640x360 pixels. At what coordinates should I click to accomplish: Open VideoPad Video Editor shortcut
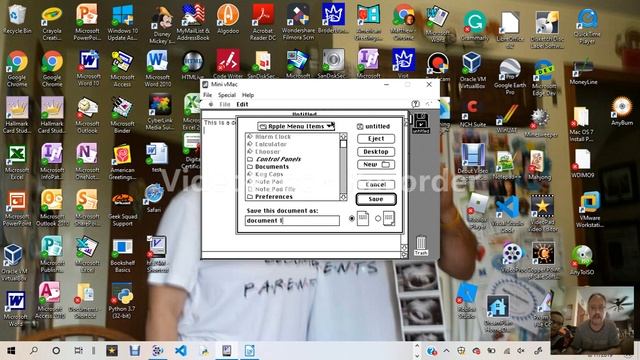pos(542,213)
